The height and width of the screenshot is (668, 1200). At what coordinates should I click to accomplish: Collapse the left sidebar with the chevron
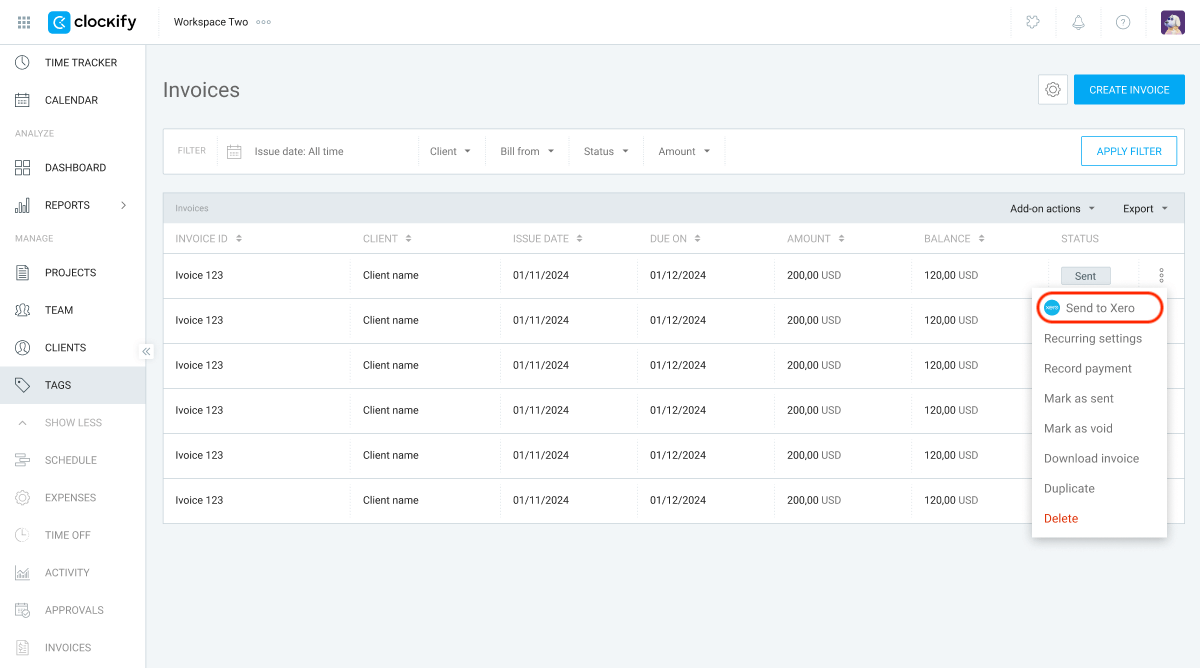click(x=146, y=351)
